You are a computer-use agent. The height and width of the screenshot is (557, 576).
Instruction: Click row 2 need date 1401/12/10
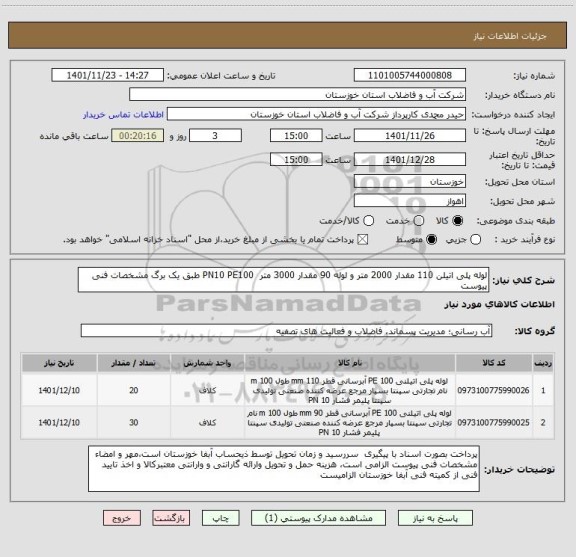coord(59,423)
